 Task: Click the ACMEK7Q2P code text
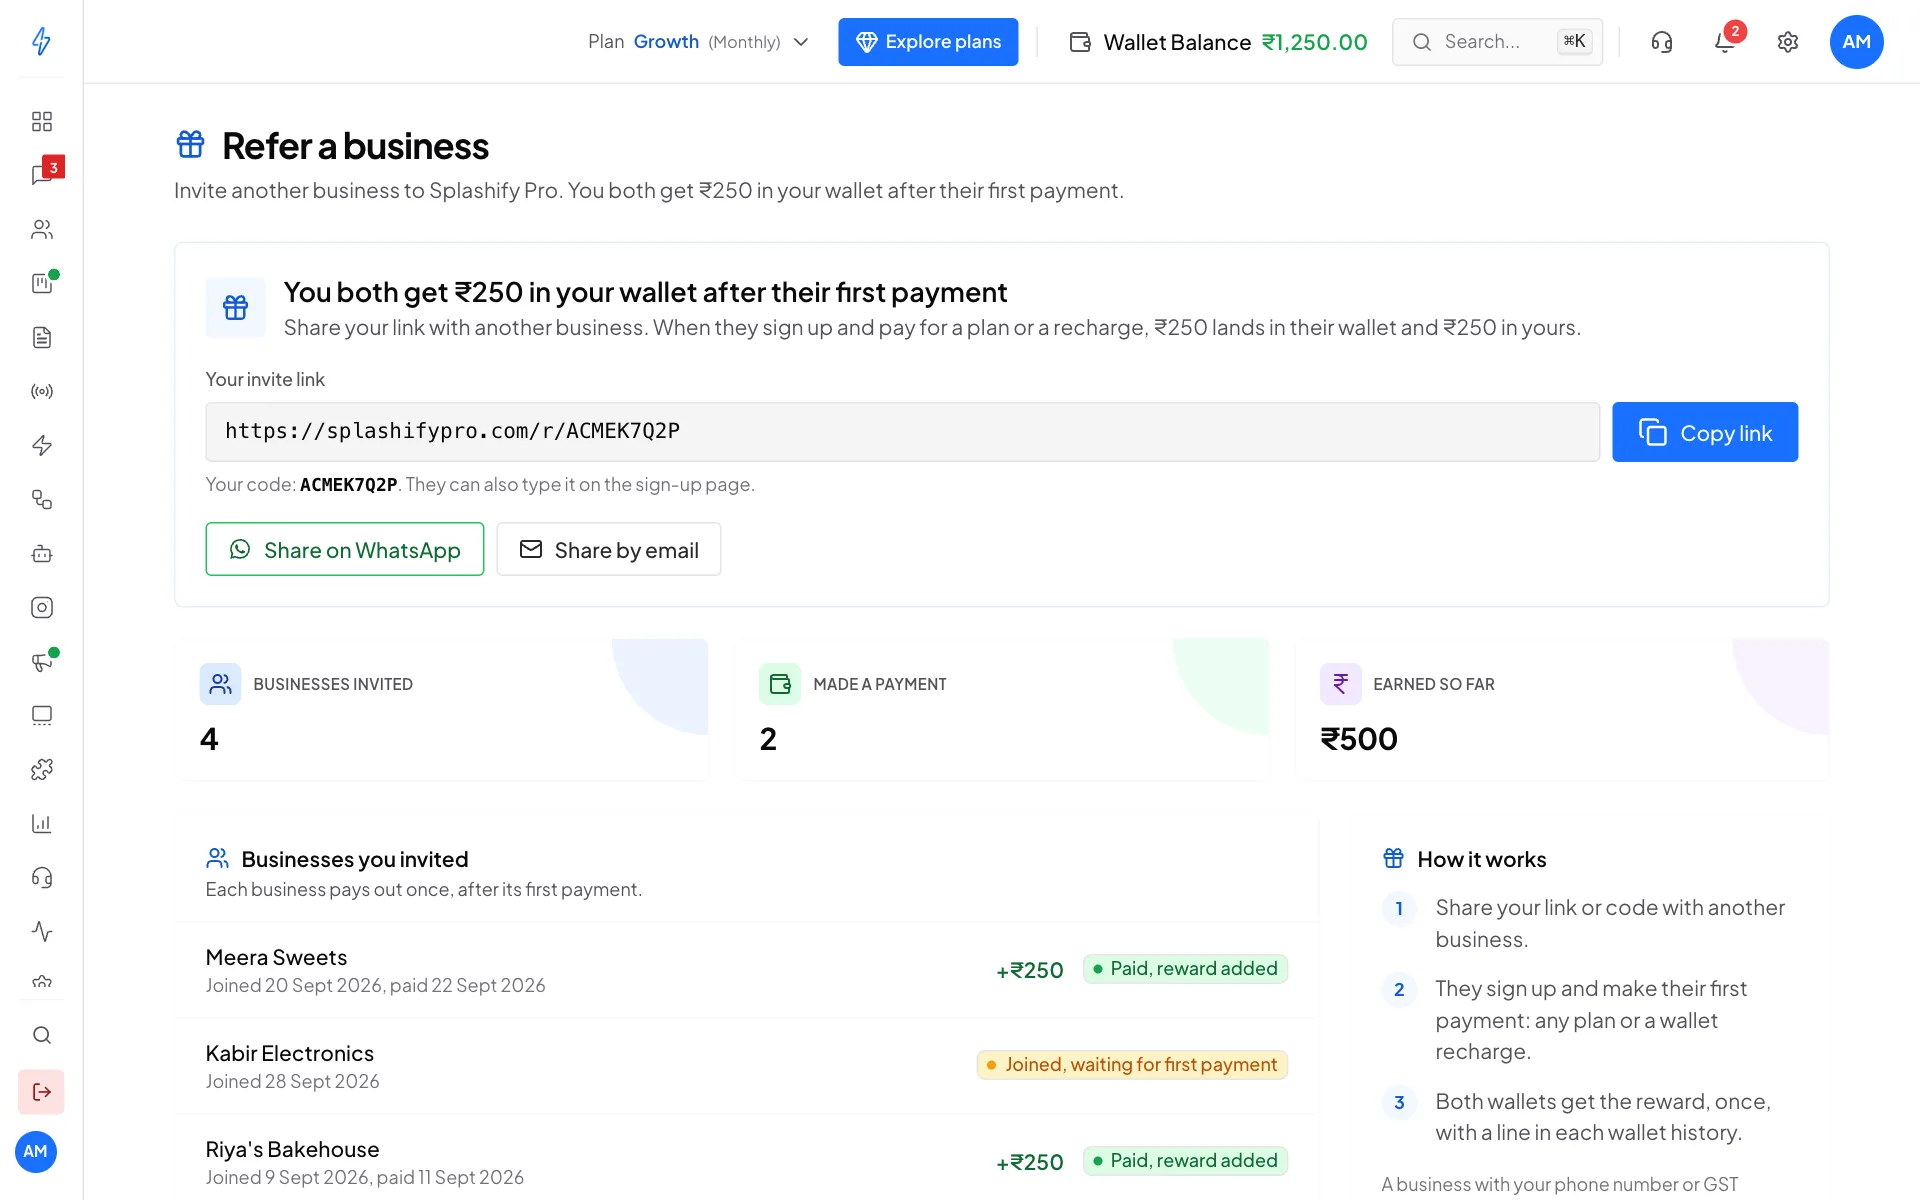pyautogui.click(x=348, y=485)
